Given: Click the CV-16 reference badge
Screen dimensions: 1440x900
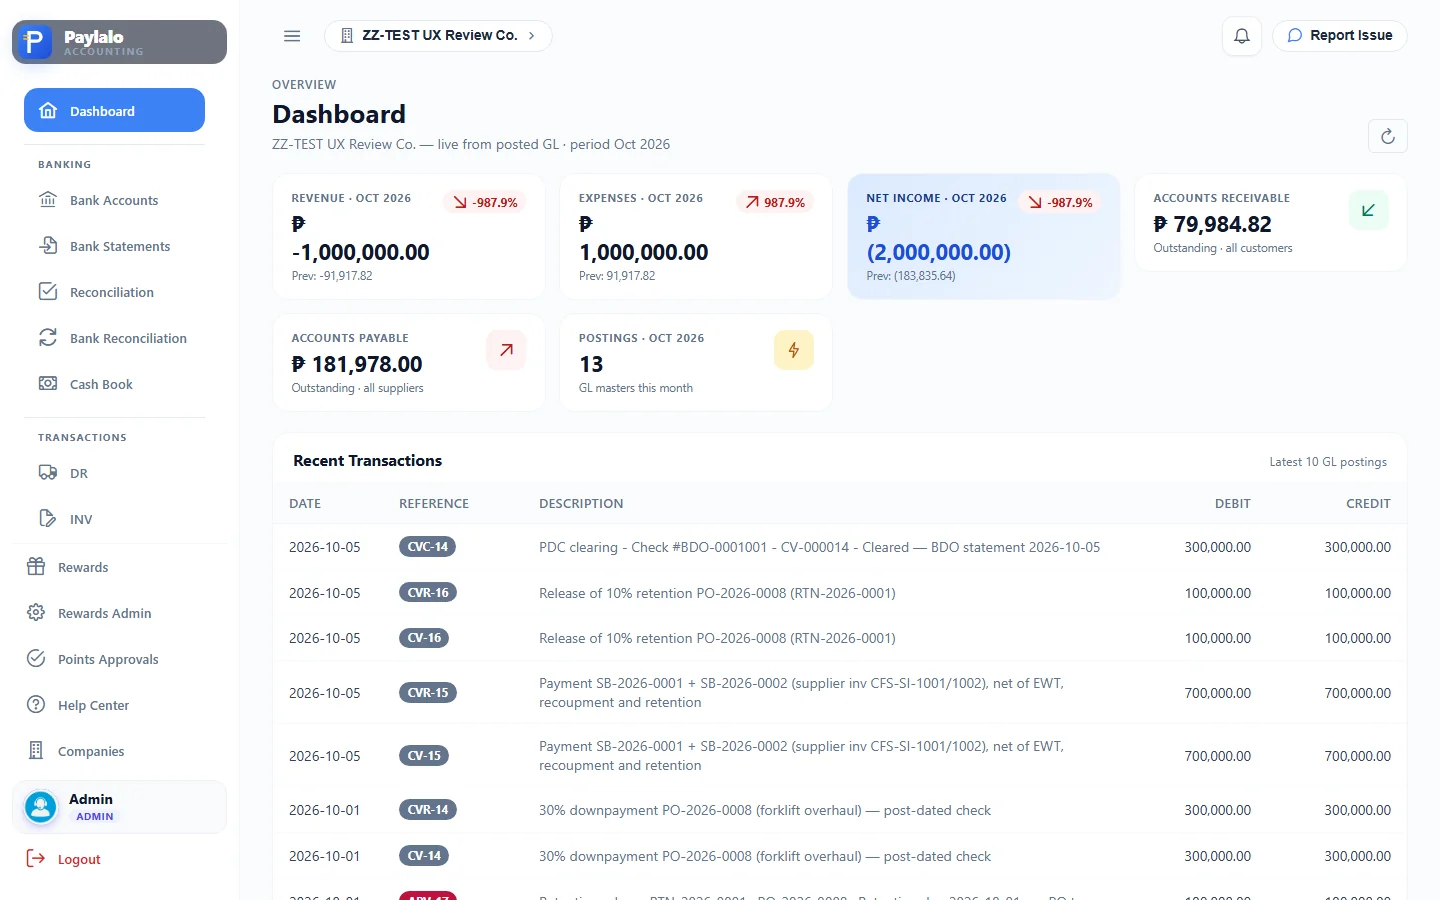Looking at the screenshot, I should click(x=424, y=638).
